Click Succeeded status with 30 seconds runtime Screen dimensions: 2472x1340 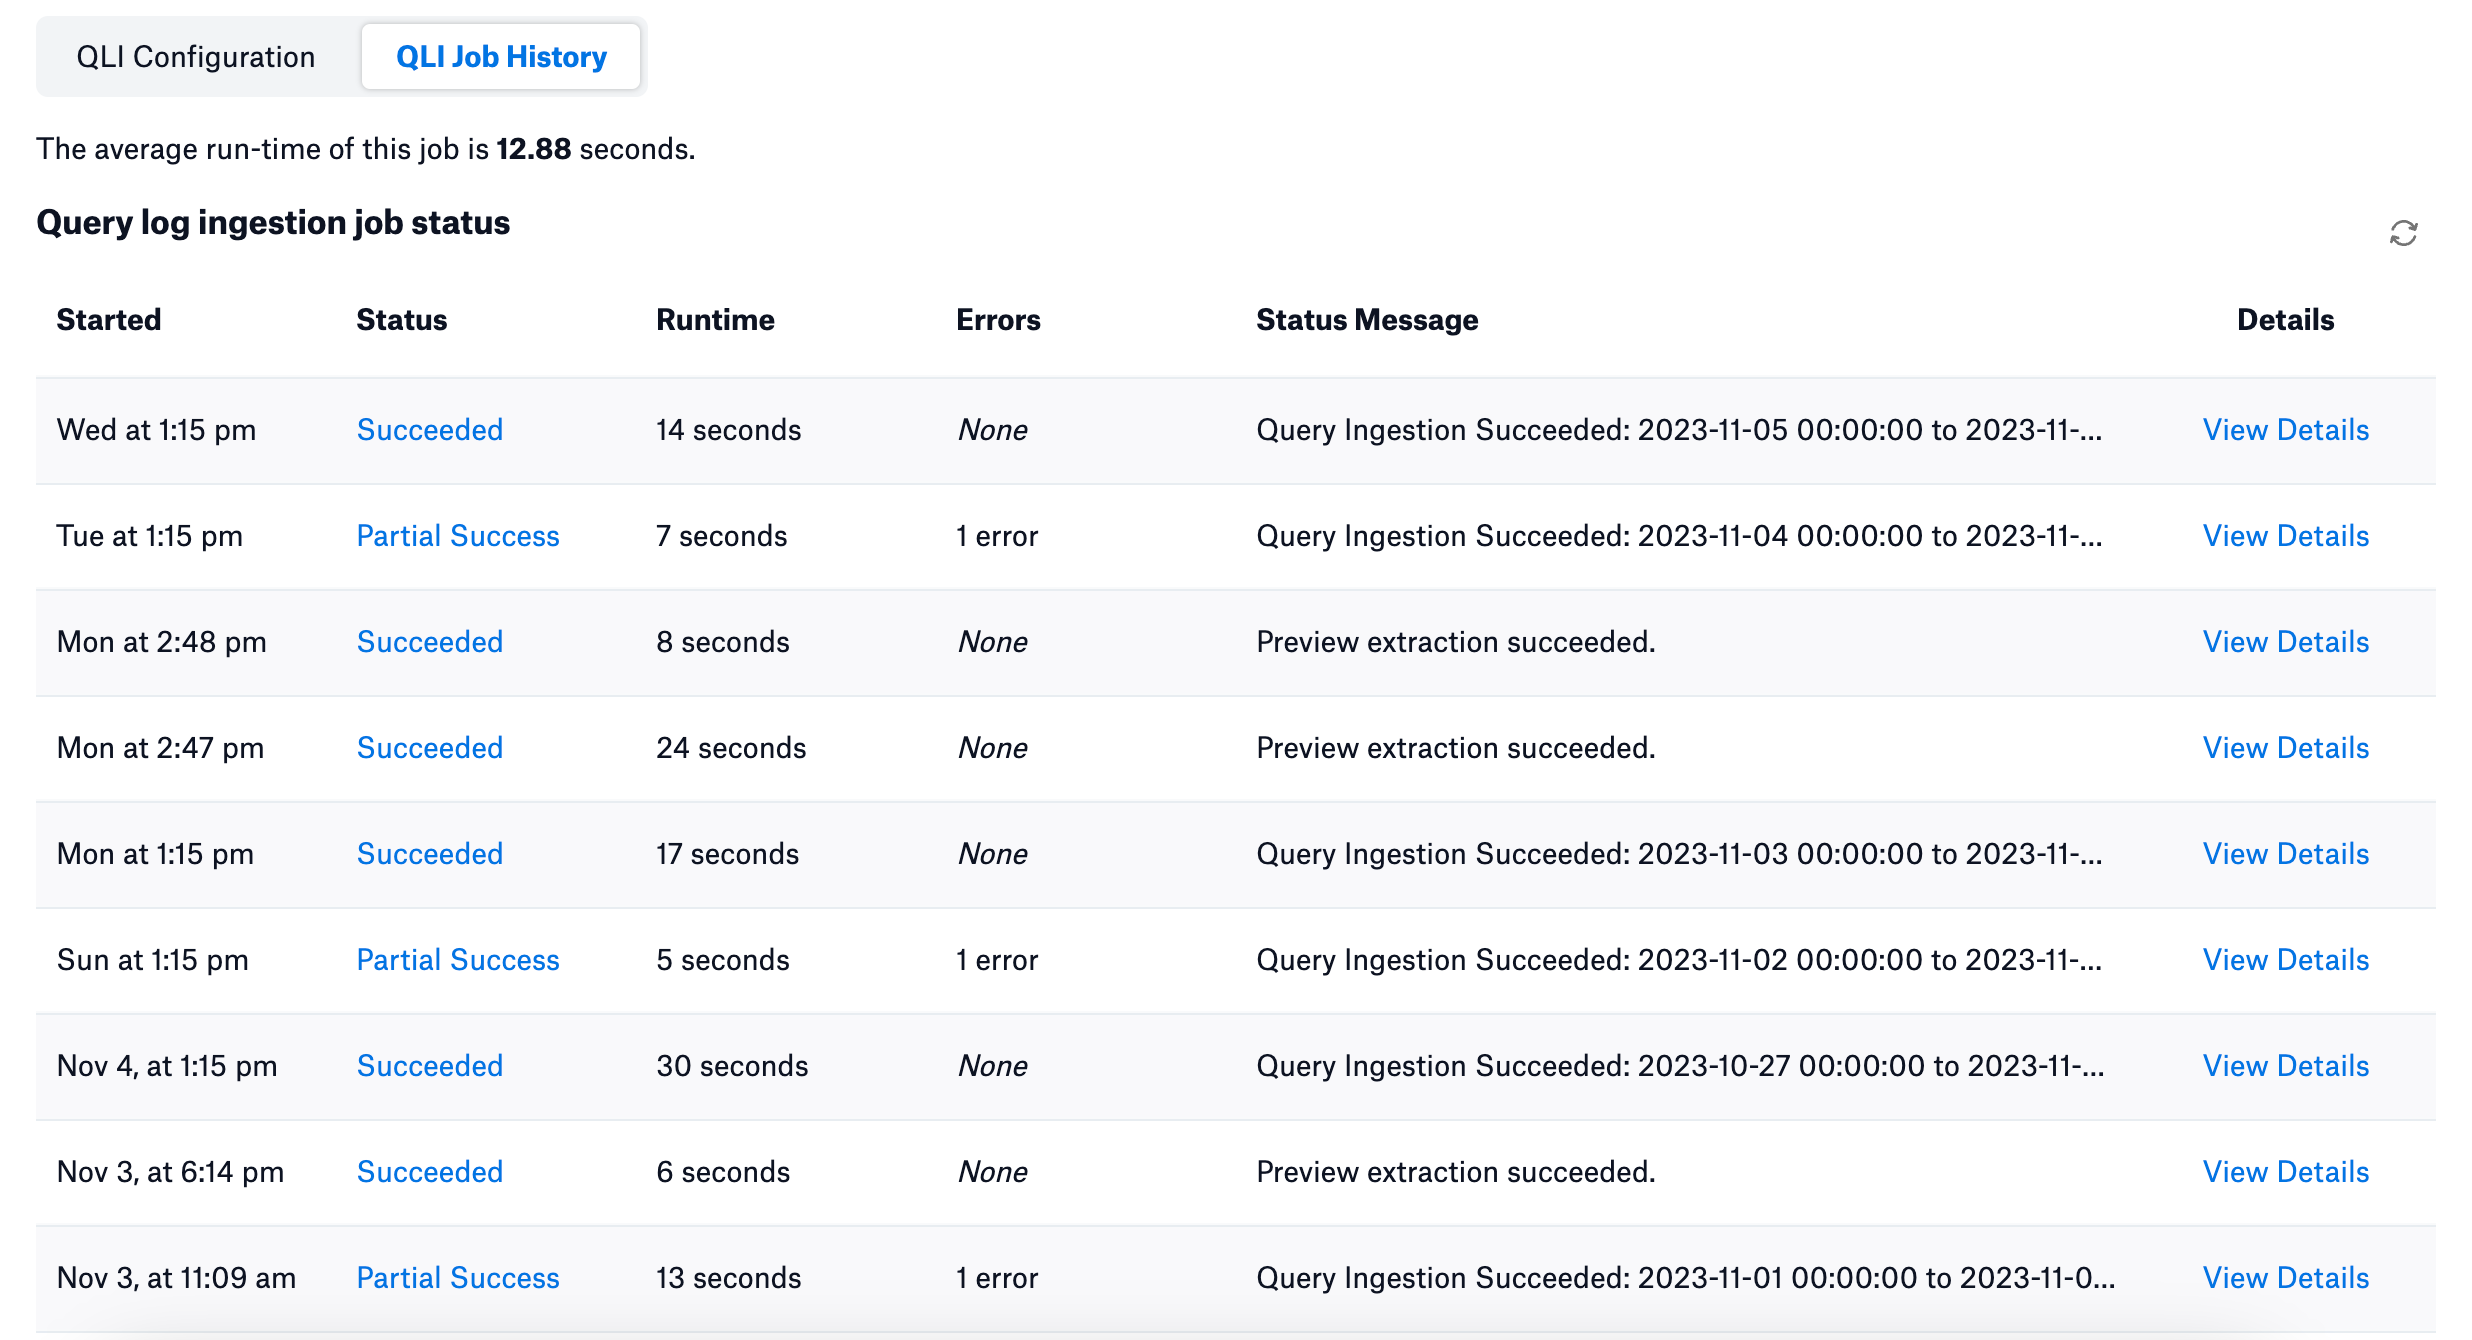pyautogui.click(x=430, y=1066)
